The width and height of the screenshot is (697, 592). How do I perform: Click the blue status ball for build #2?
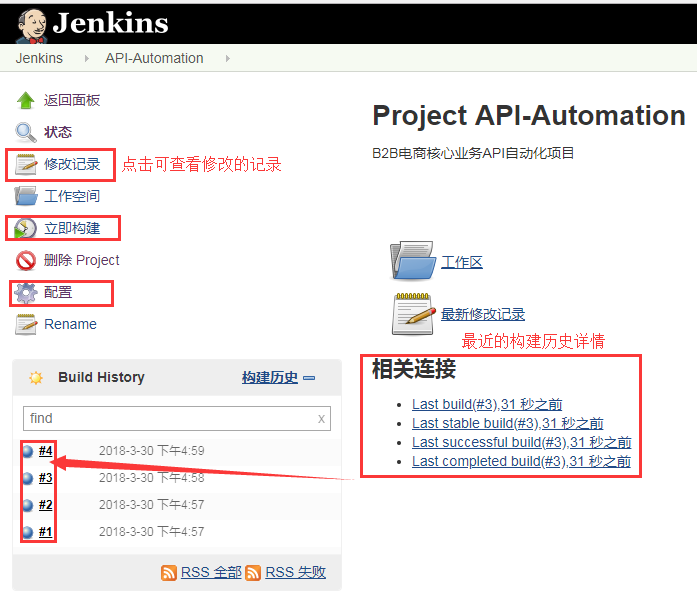tap(28, 505)
